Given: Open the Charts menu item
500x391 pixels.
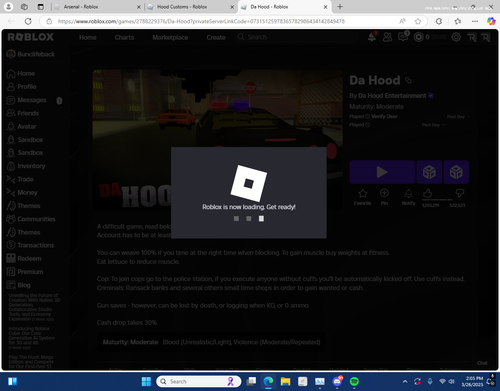Looking at the screenshot, I should point(124,37).
